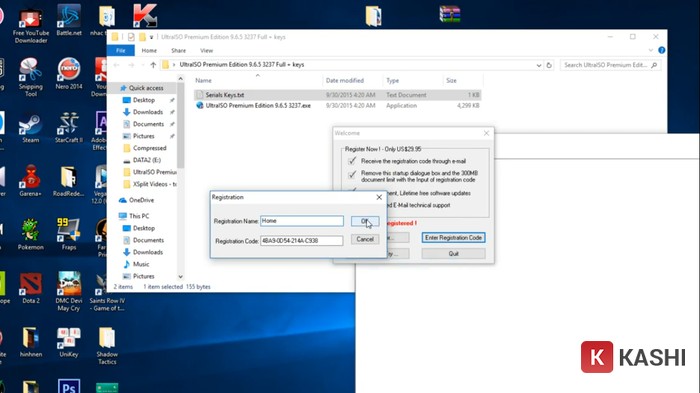Viewport: 700px width, 393px height.
Task: Select Compressed folder in navigation pane
Action: pos(149,148)
